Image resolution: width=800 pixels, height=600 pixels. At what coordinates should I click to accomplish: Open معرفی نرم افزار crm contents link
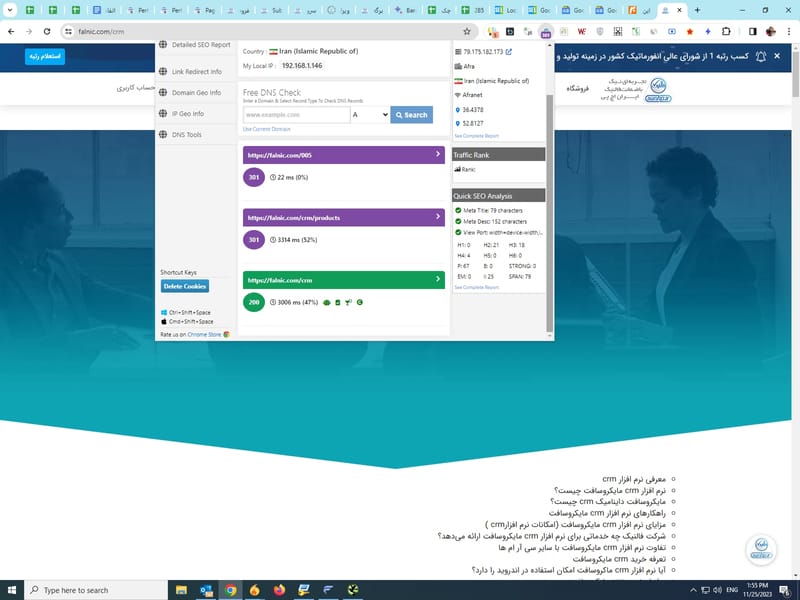(x=634, y=479)
